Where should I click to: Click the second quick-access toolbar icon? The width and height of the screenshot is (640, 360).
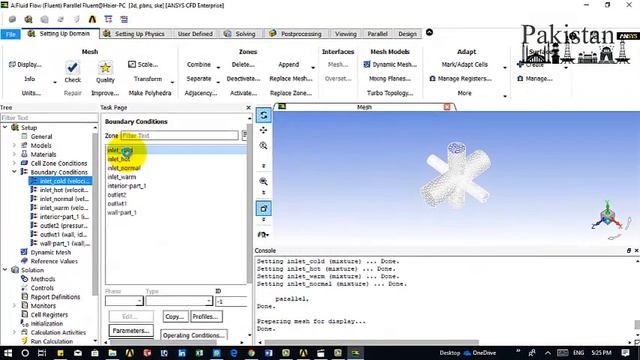[x=28, y=19]
